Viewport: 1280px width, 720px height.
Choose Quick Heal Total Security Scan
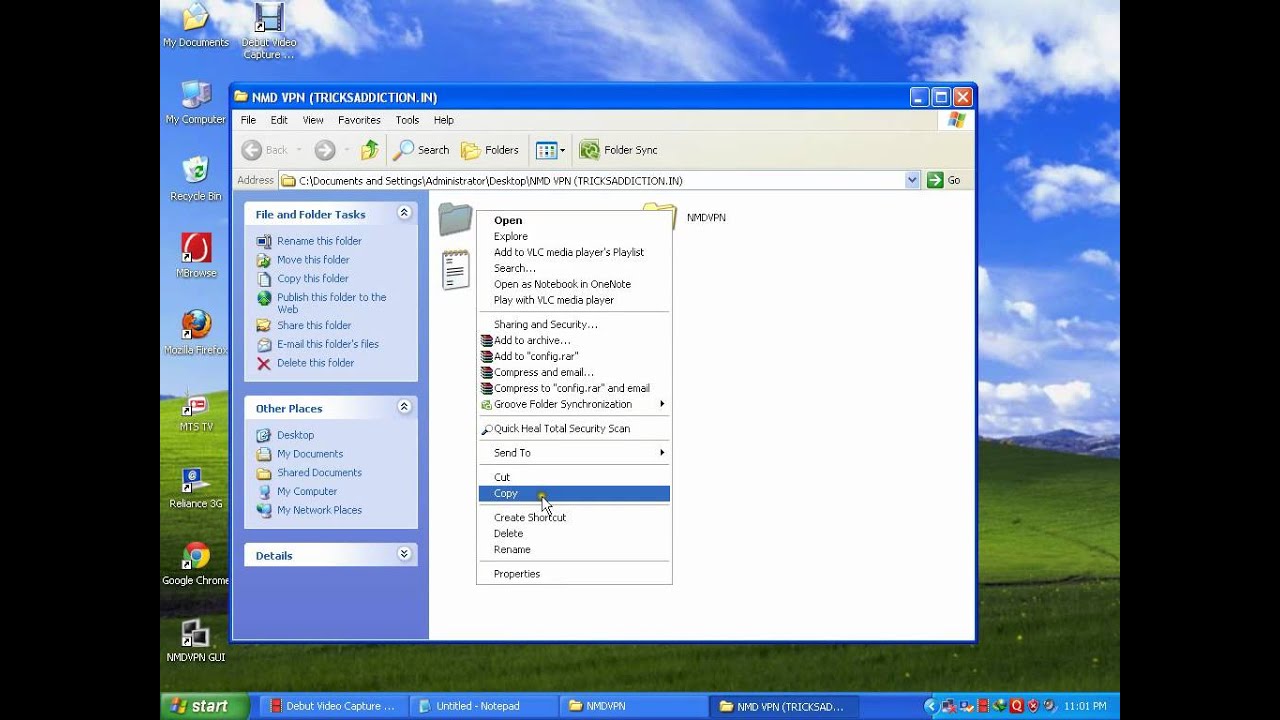tap(574, 429)
